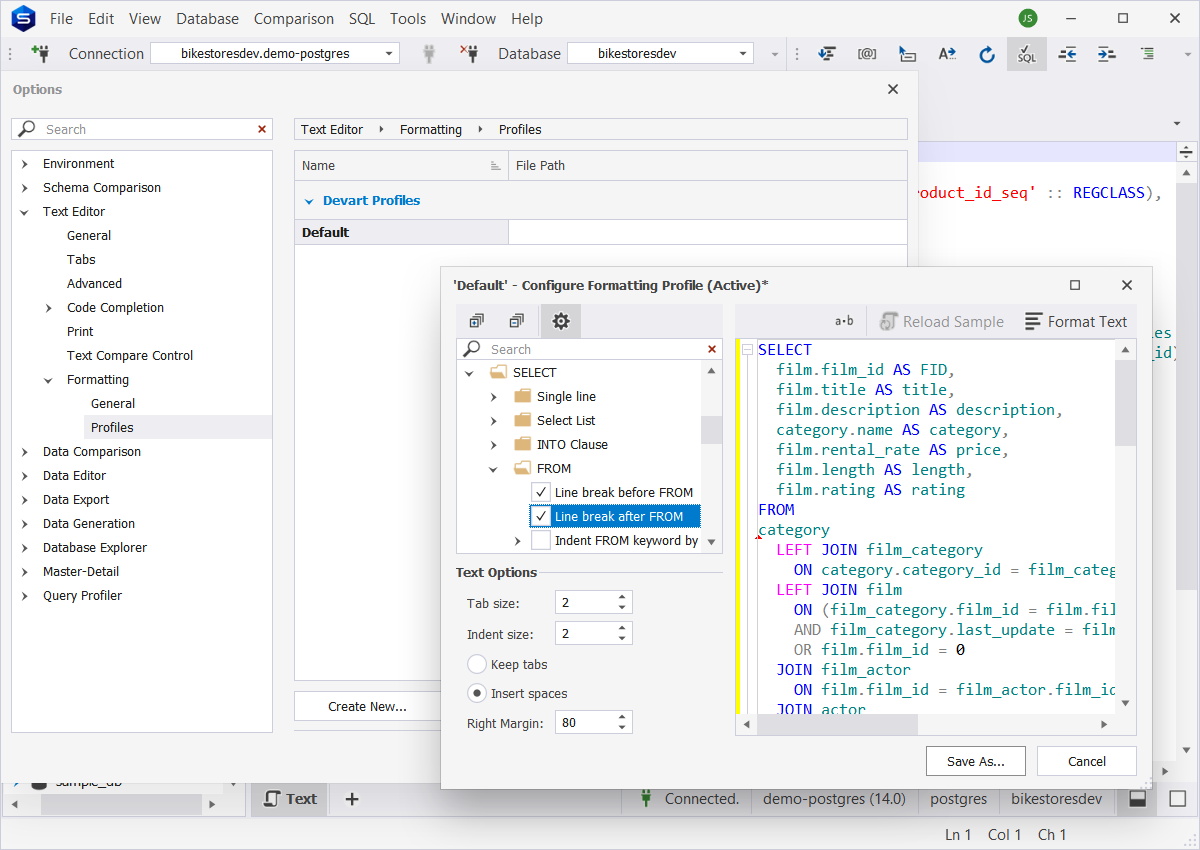Select the Decrease Indent toolbar icon
1200x850 pixels.
point(1066,54)
